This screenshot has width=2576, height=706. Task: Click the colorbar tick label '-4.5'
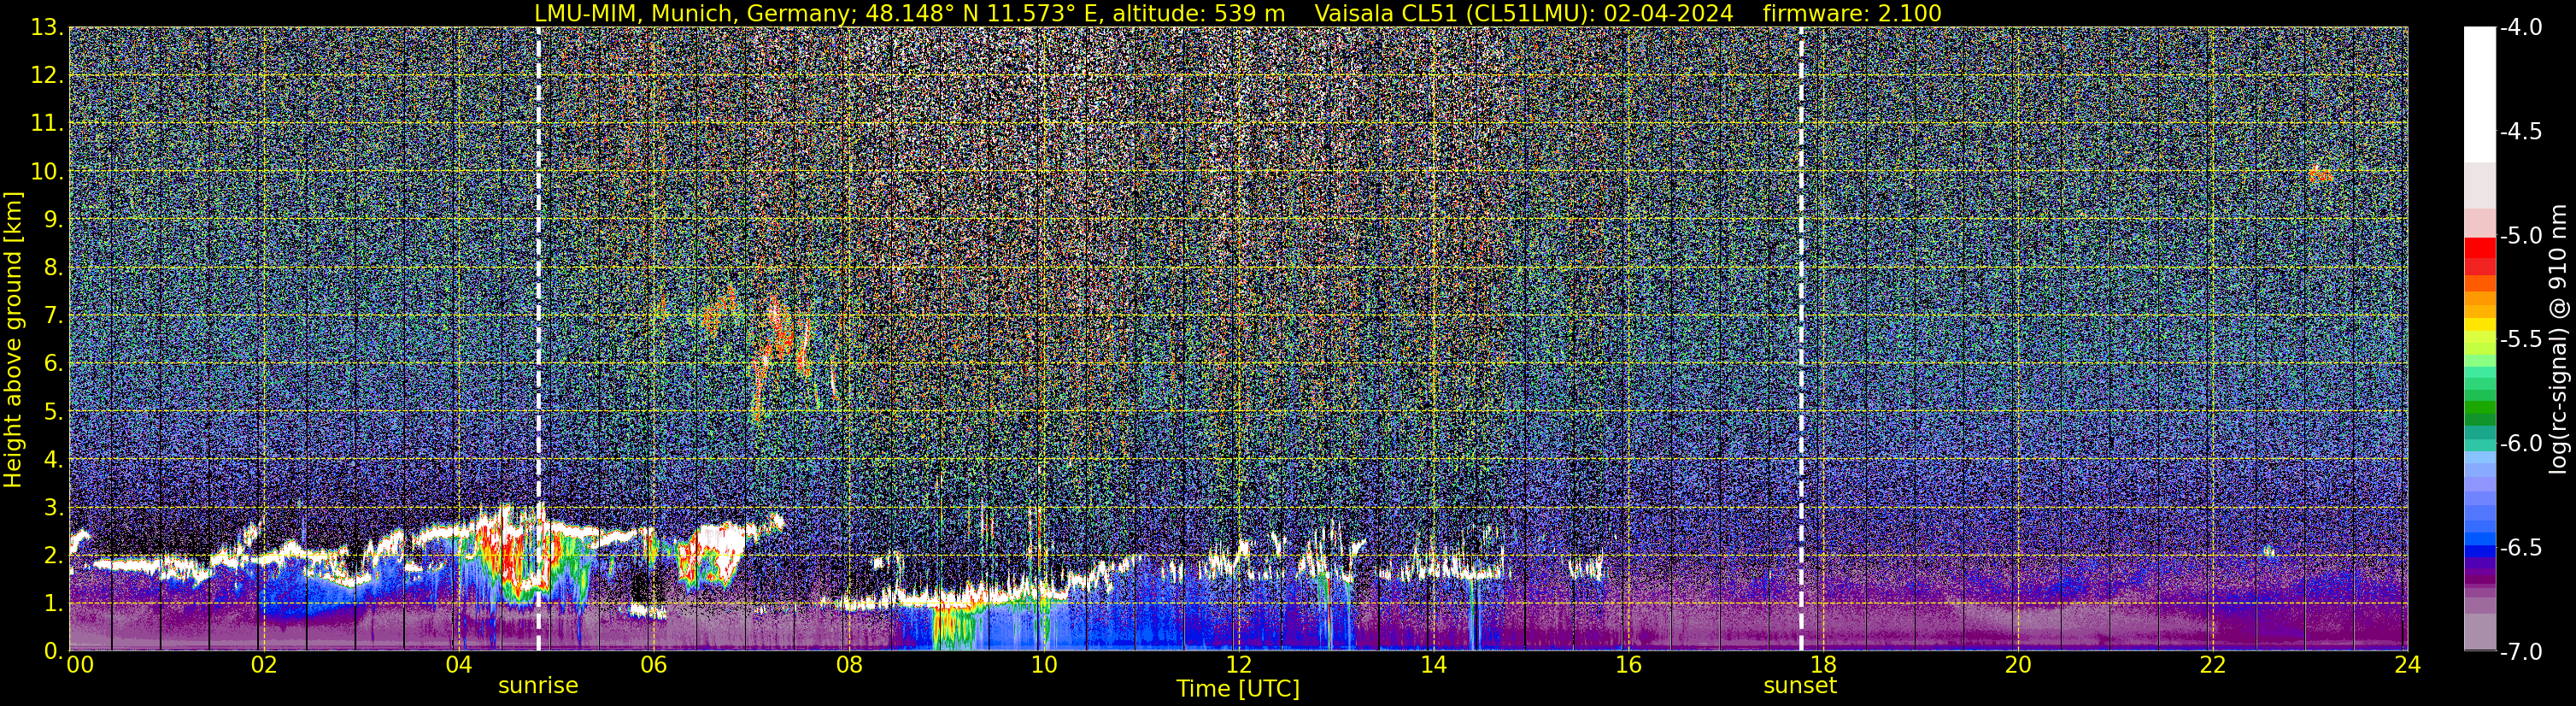[2520, 132]
